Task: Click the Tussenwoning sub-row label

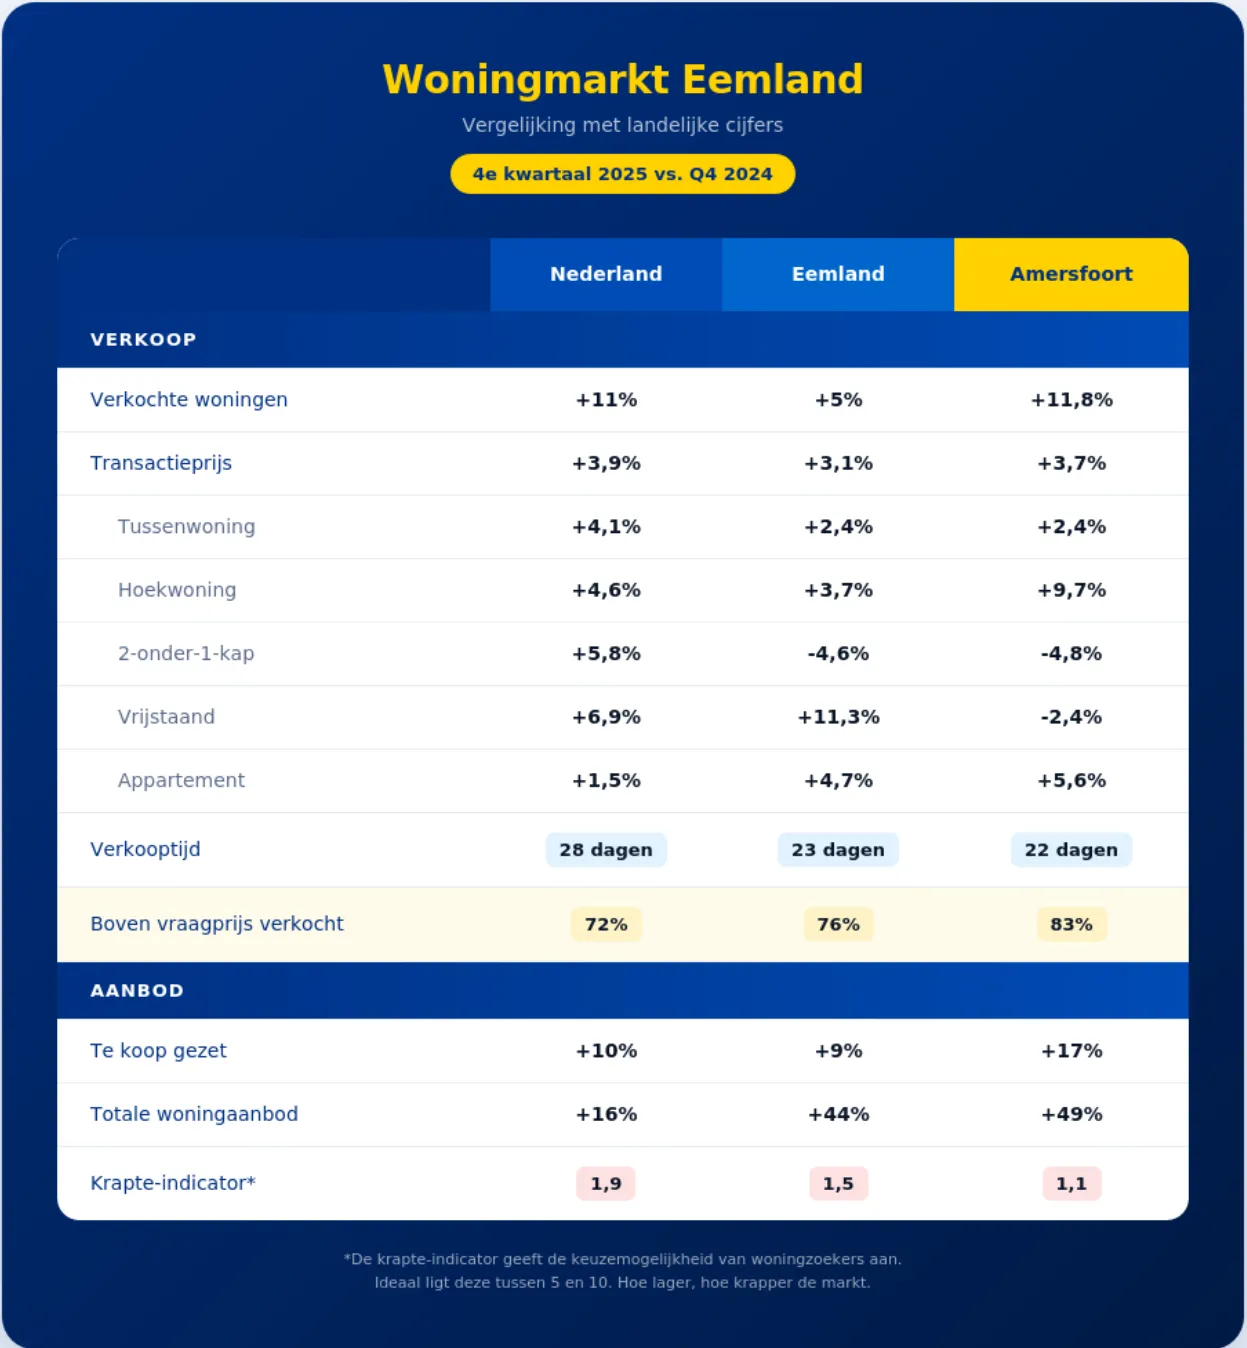Action: tap(186, 527)
